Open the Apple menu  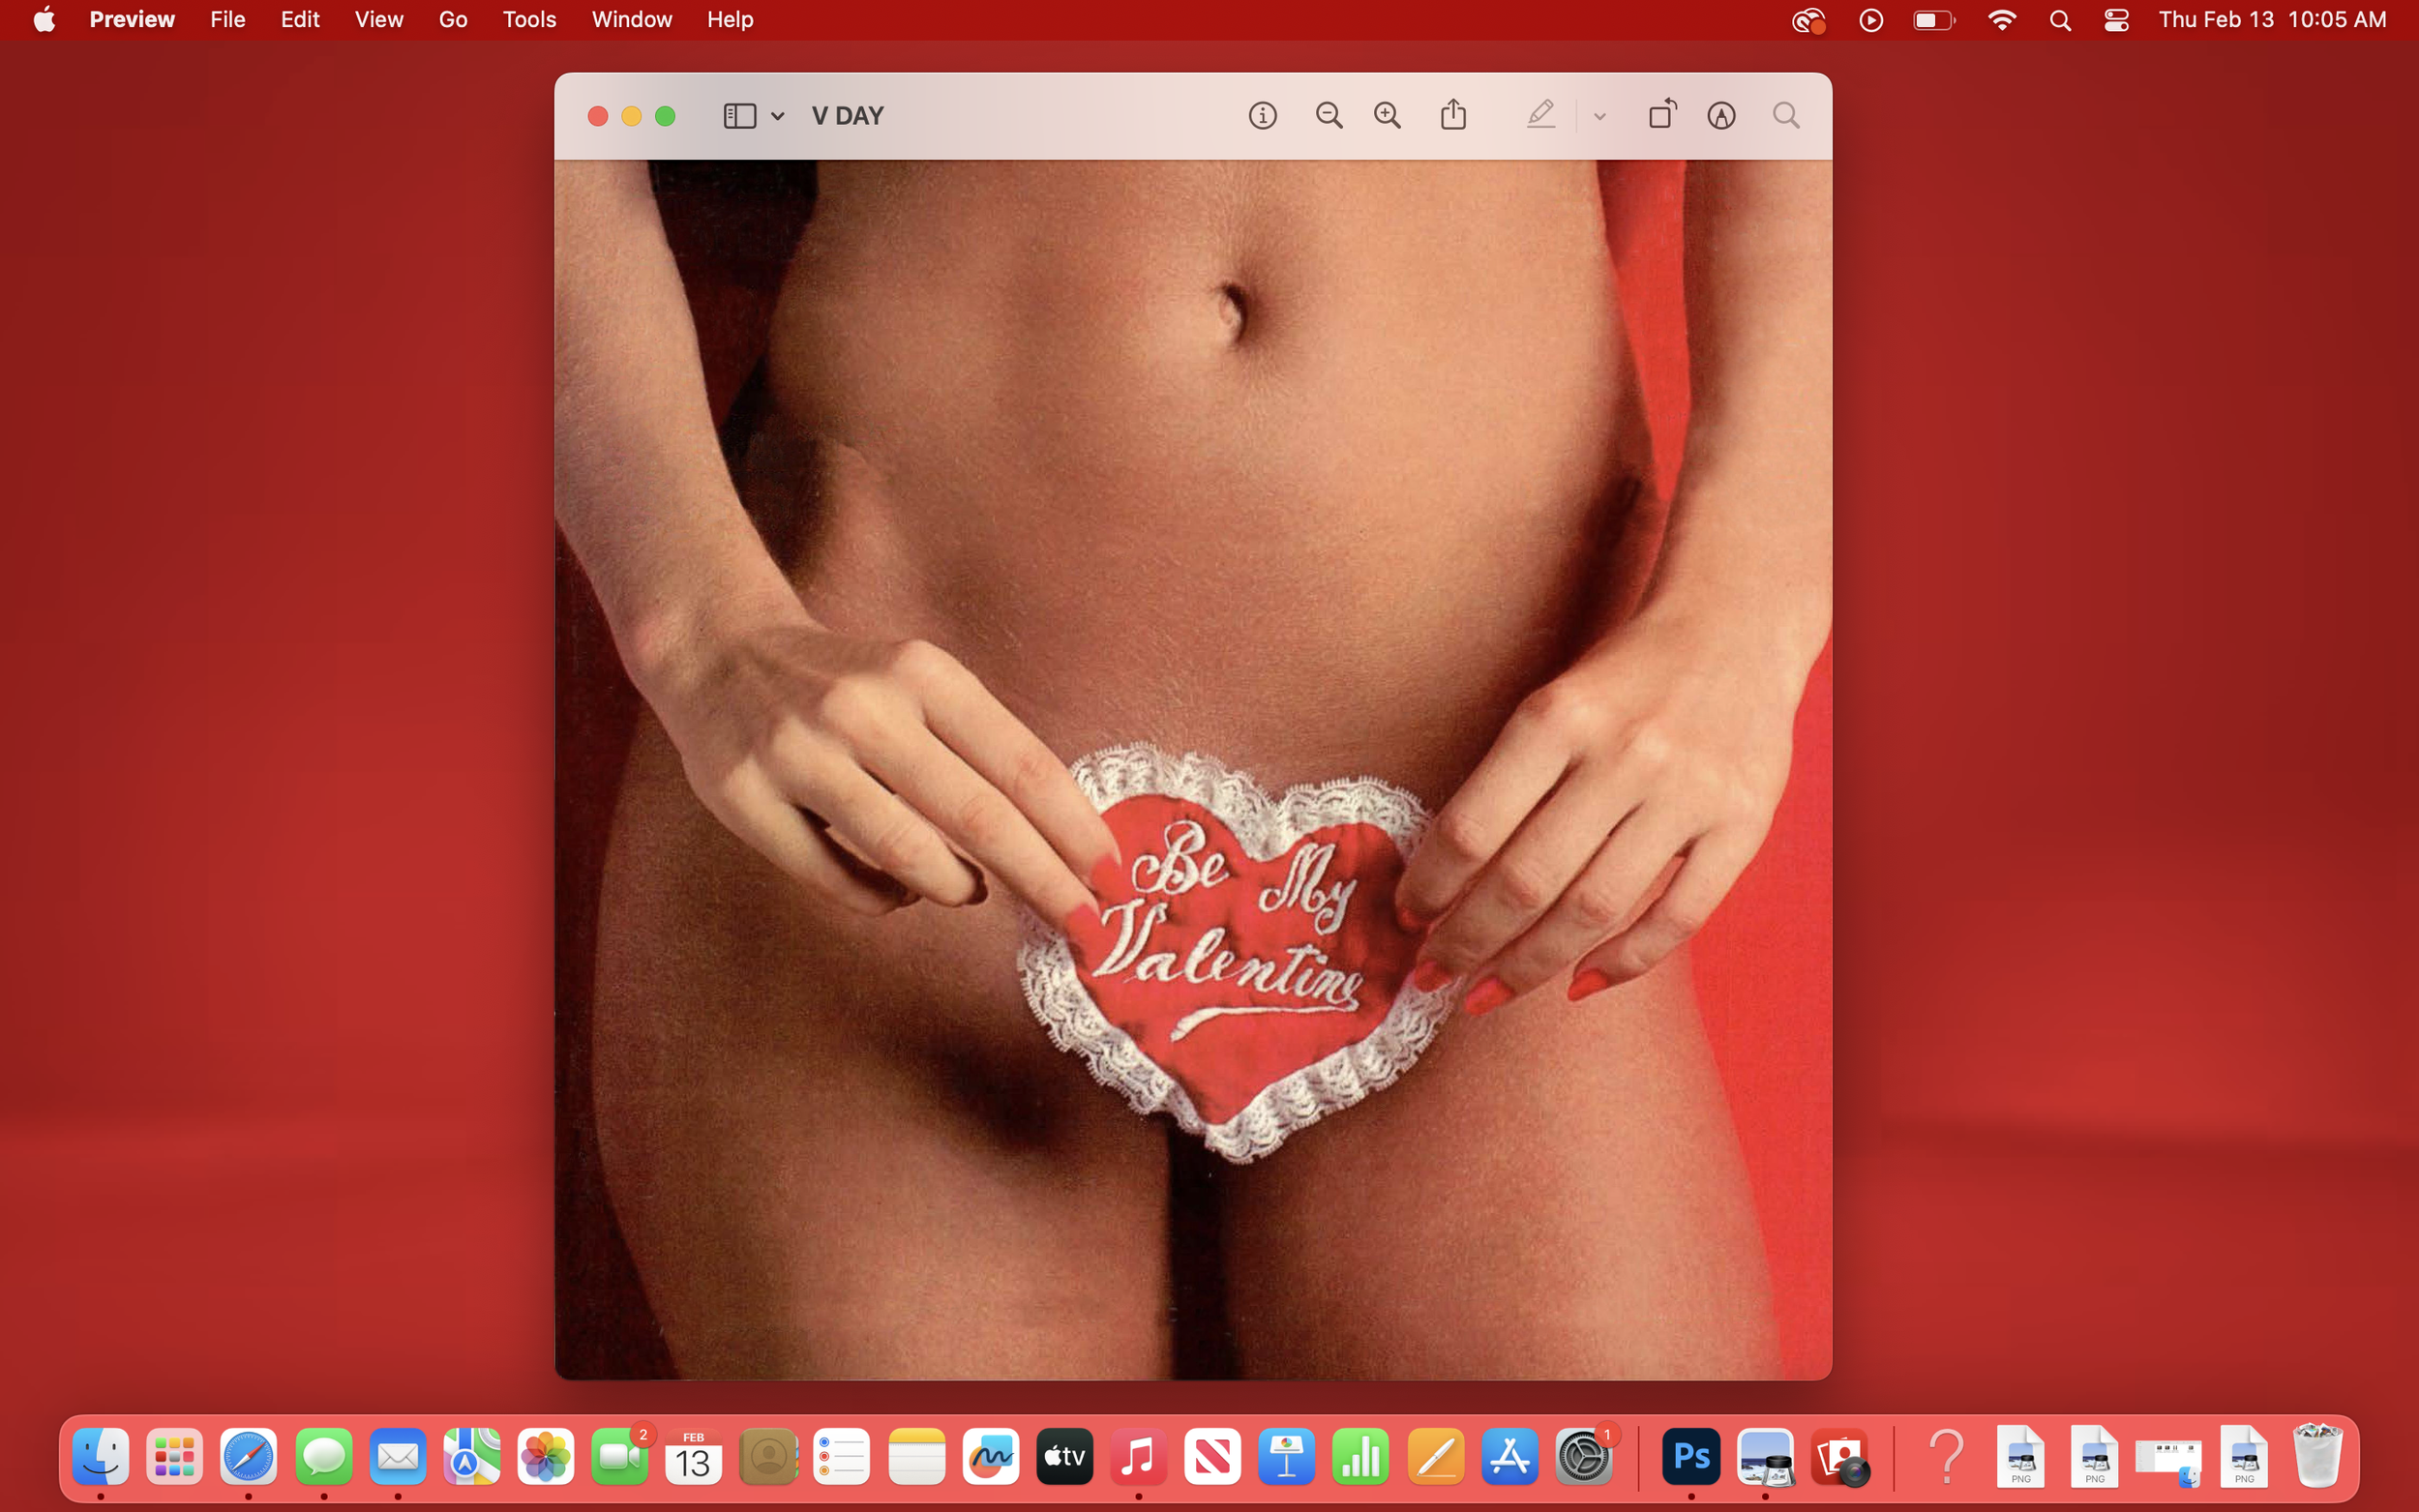click(x=44, y=20)
